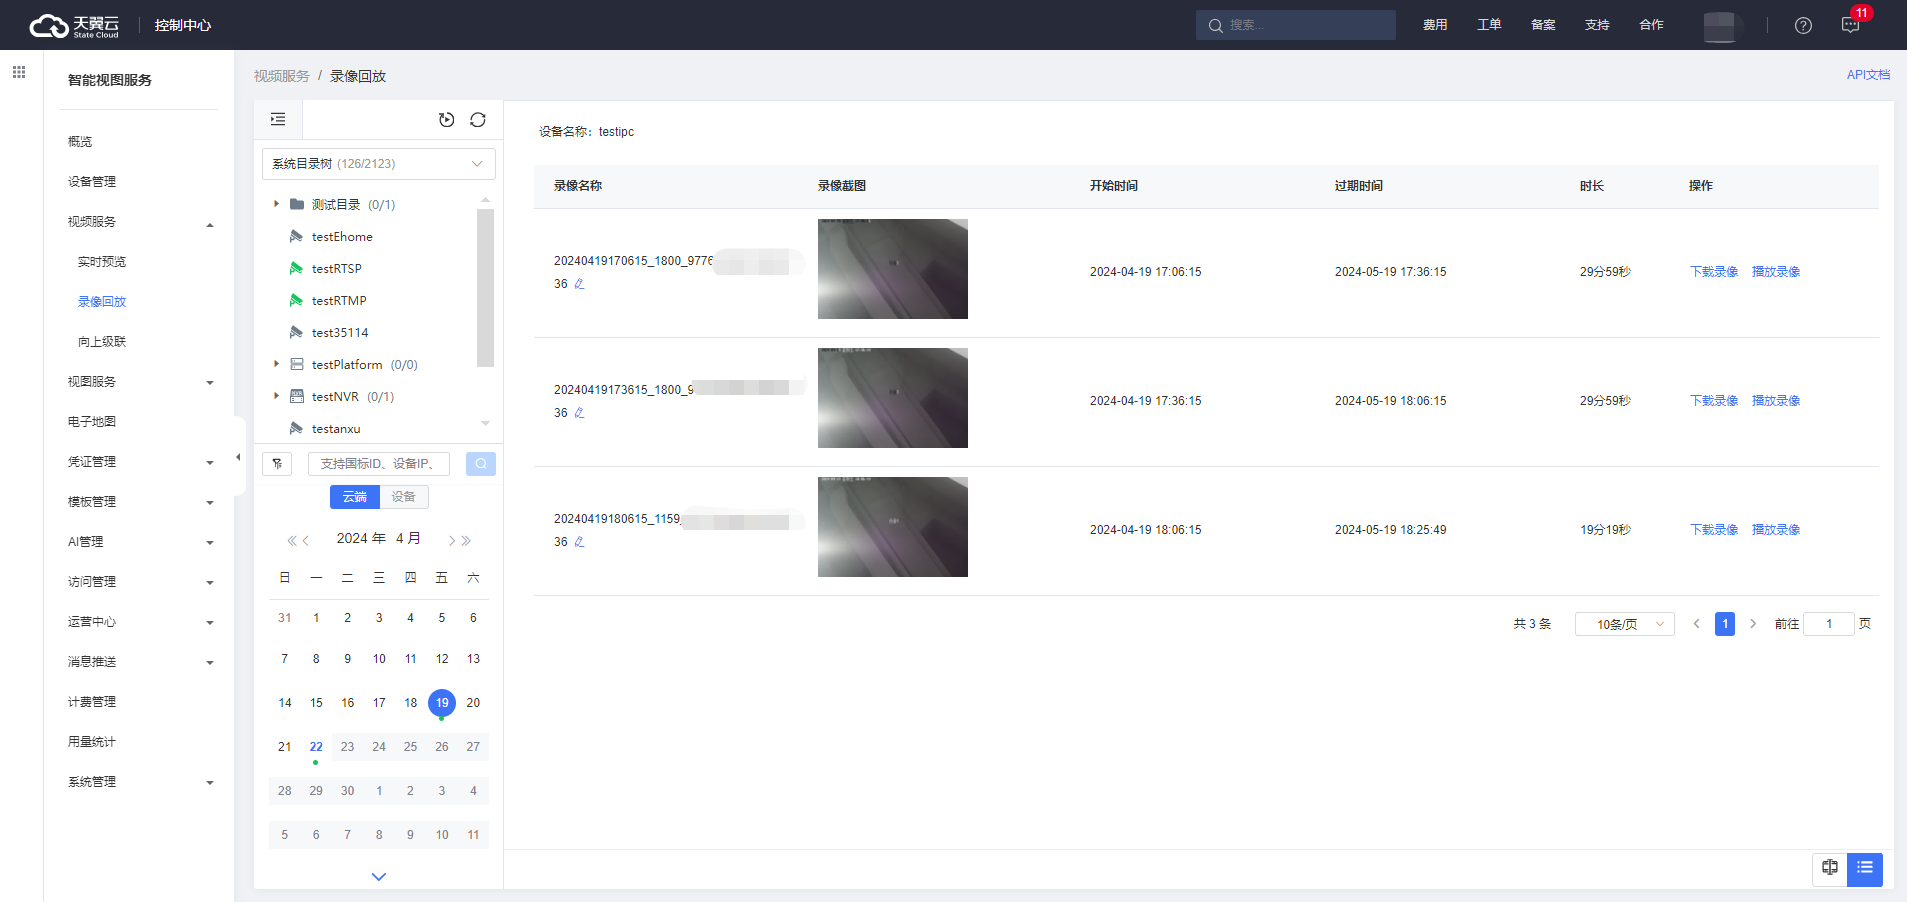Switch to 设备 tab
Screen dimensions: 1907x902
(404, 497)
